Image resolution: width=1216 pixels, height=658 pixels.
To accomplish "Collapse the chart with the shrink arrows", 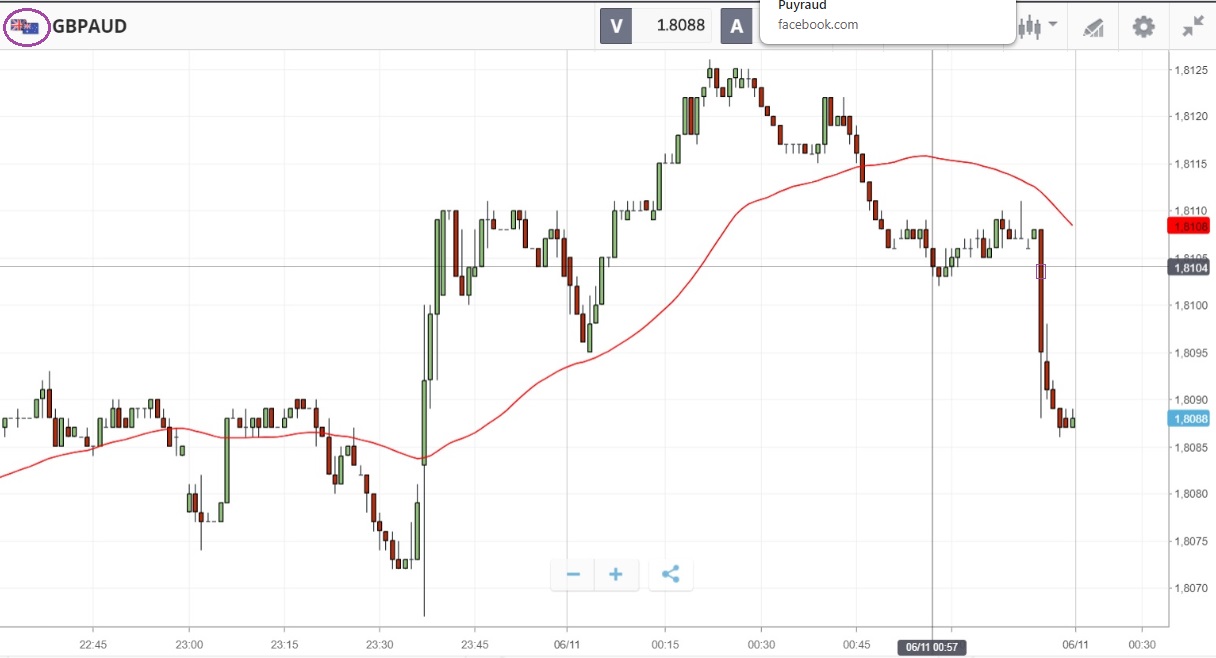I will coord(1192,27).
